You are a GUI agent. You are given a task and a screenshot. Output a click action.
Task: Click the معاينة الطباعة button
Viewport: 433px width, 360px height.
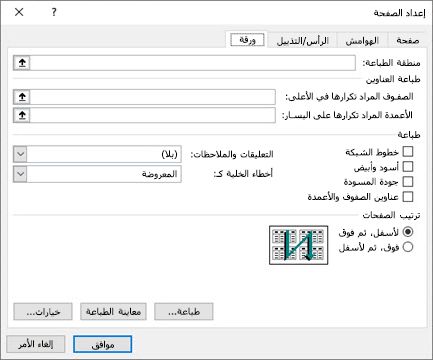pos(113,312)
